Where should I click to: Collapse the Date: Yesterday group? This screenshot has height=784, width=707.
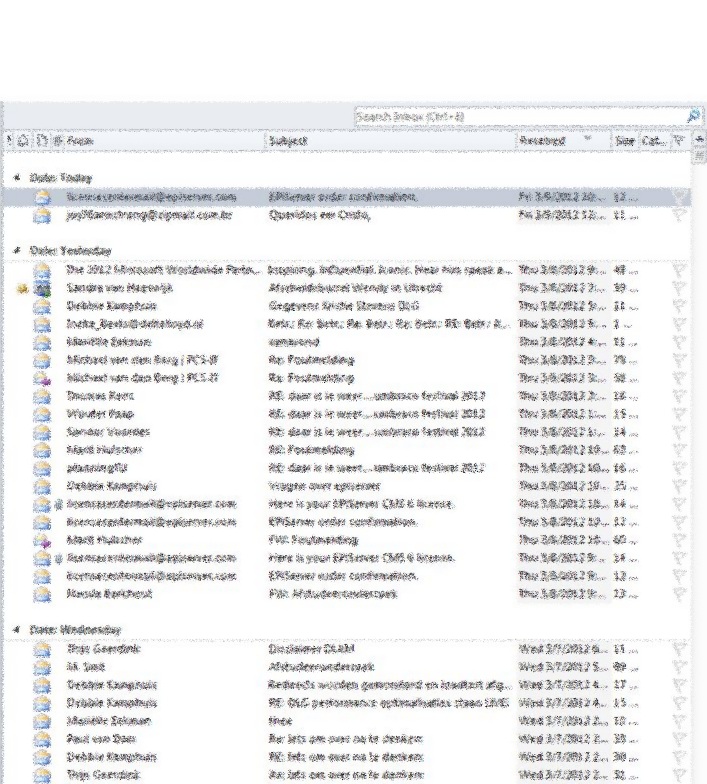tap(16, 251)
